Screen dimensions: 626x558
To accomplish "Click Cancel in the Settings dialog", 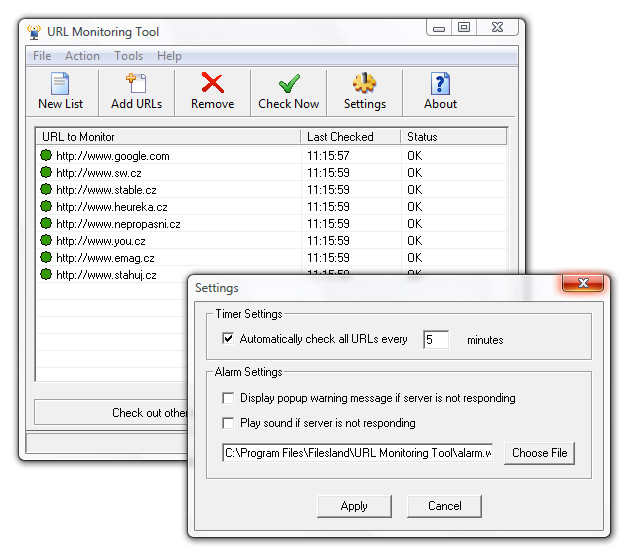I will 444,506.
